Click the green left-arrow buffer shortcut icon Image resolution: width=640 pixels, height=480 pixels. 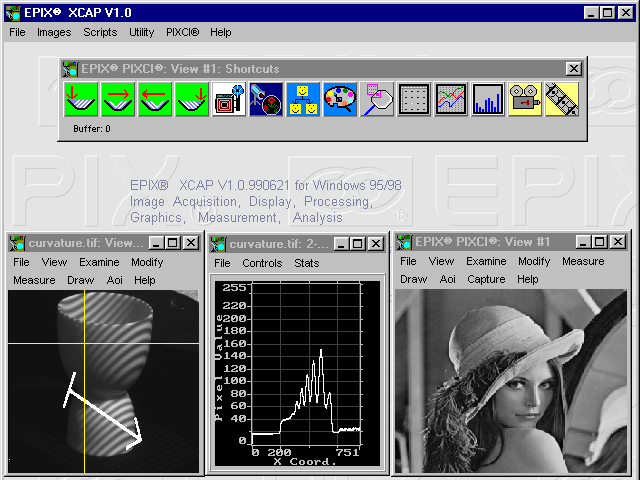[155, 99]
